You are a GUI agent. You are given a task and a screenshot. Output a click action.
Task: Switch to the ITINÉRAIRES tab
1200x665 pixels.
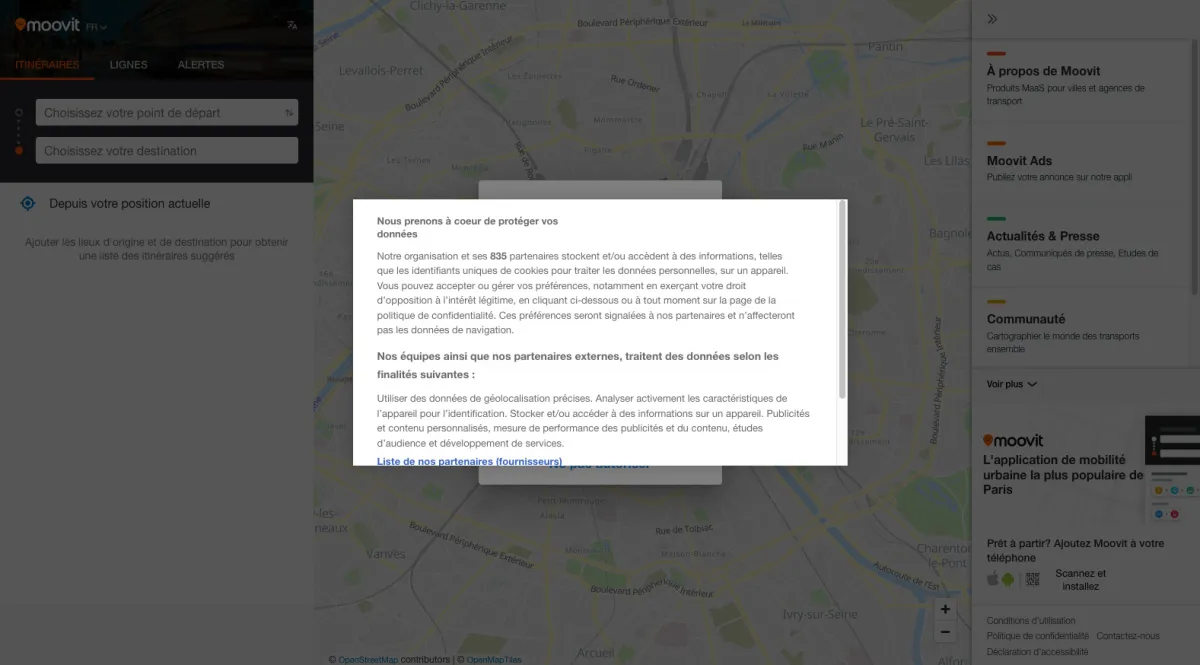click(47, 65)
